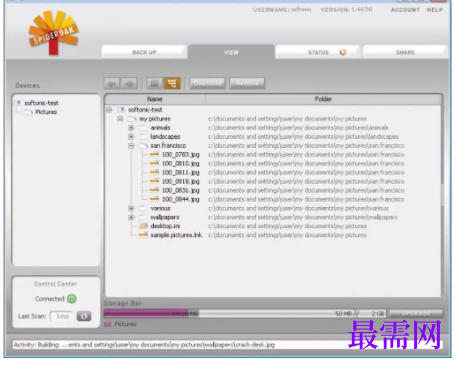Click the 100_0783.jpg file icon
Viewport: 460px width, 366px height.
pyautogui.click(x=154, y=154)
